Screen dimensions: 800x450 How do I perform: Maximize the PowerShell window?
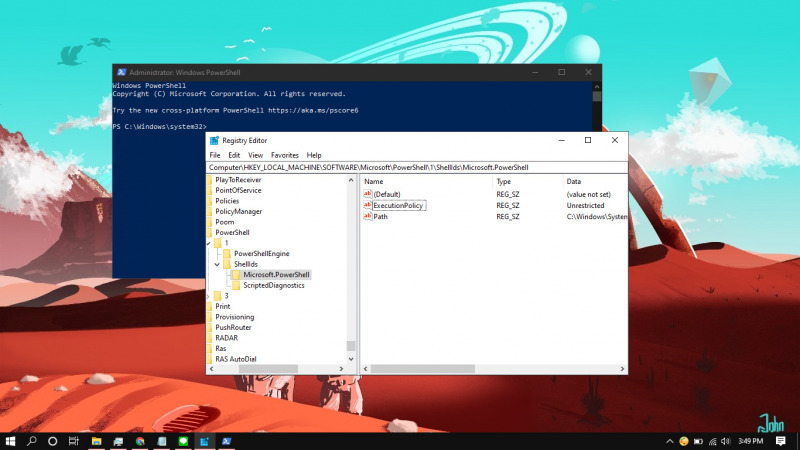tap(562, 72)
